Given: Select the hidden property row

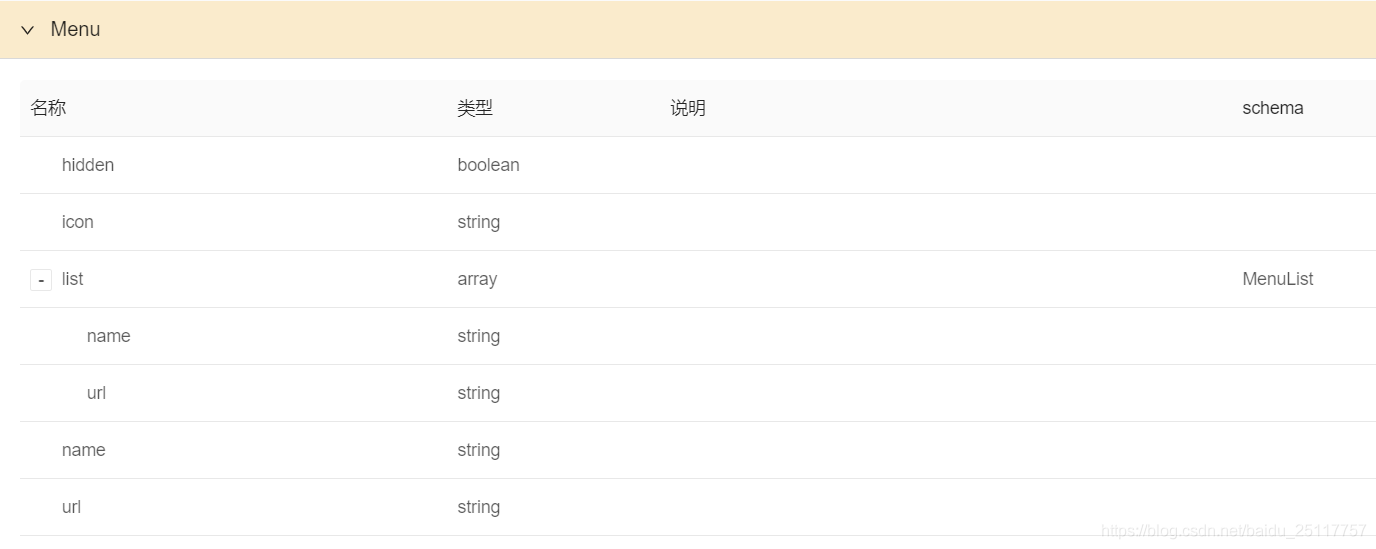Looking at the screenshot, I should 88,165.
